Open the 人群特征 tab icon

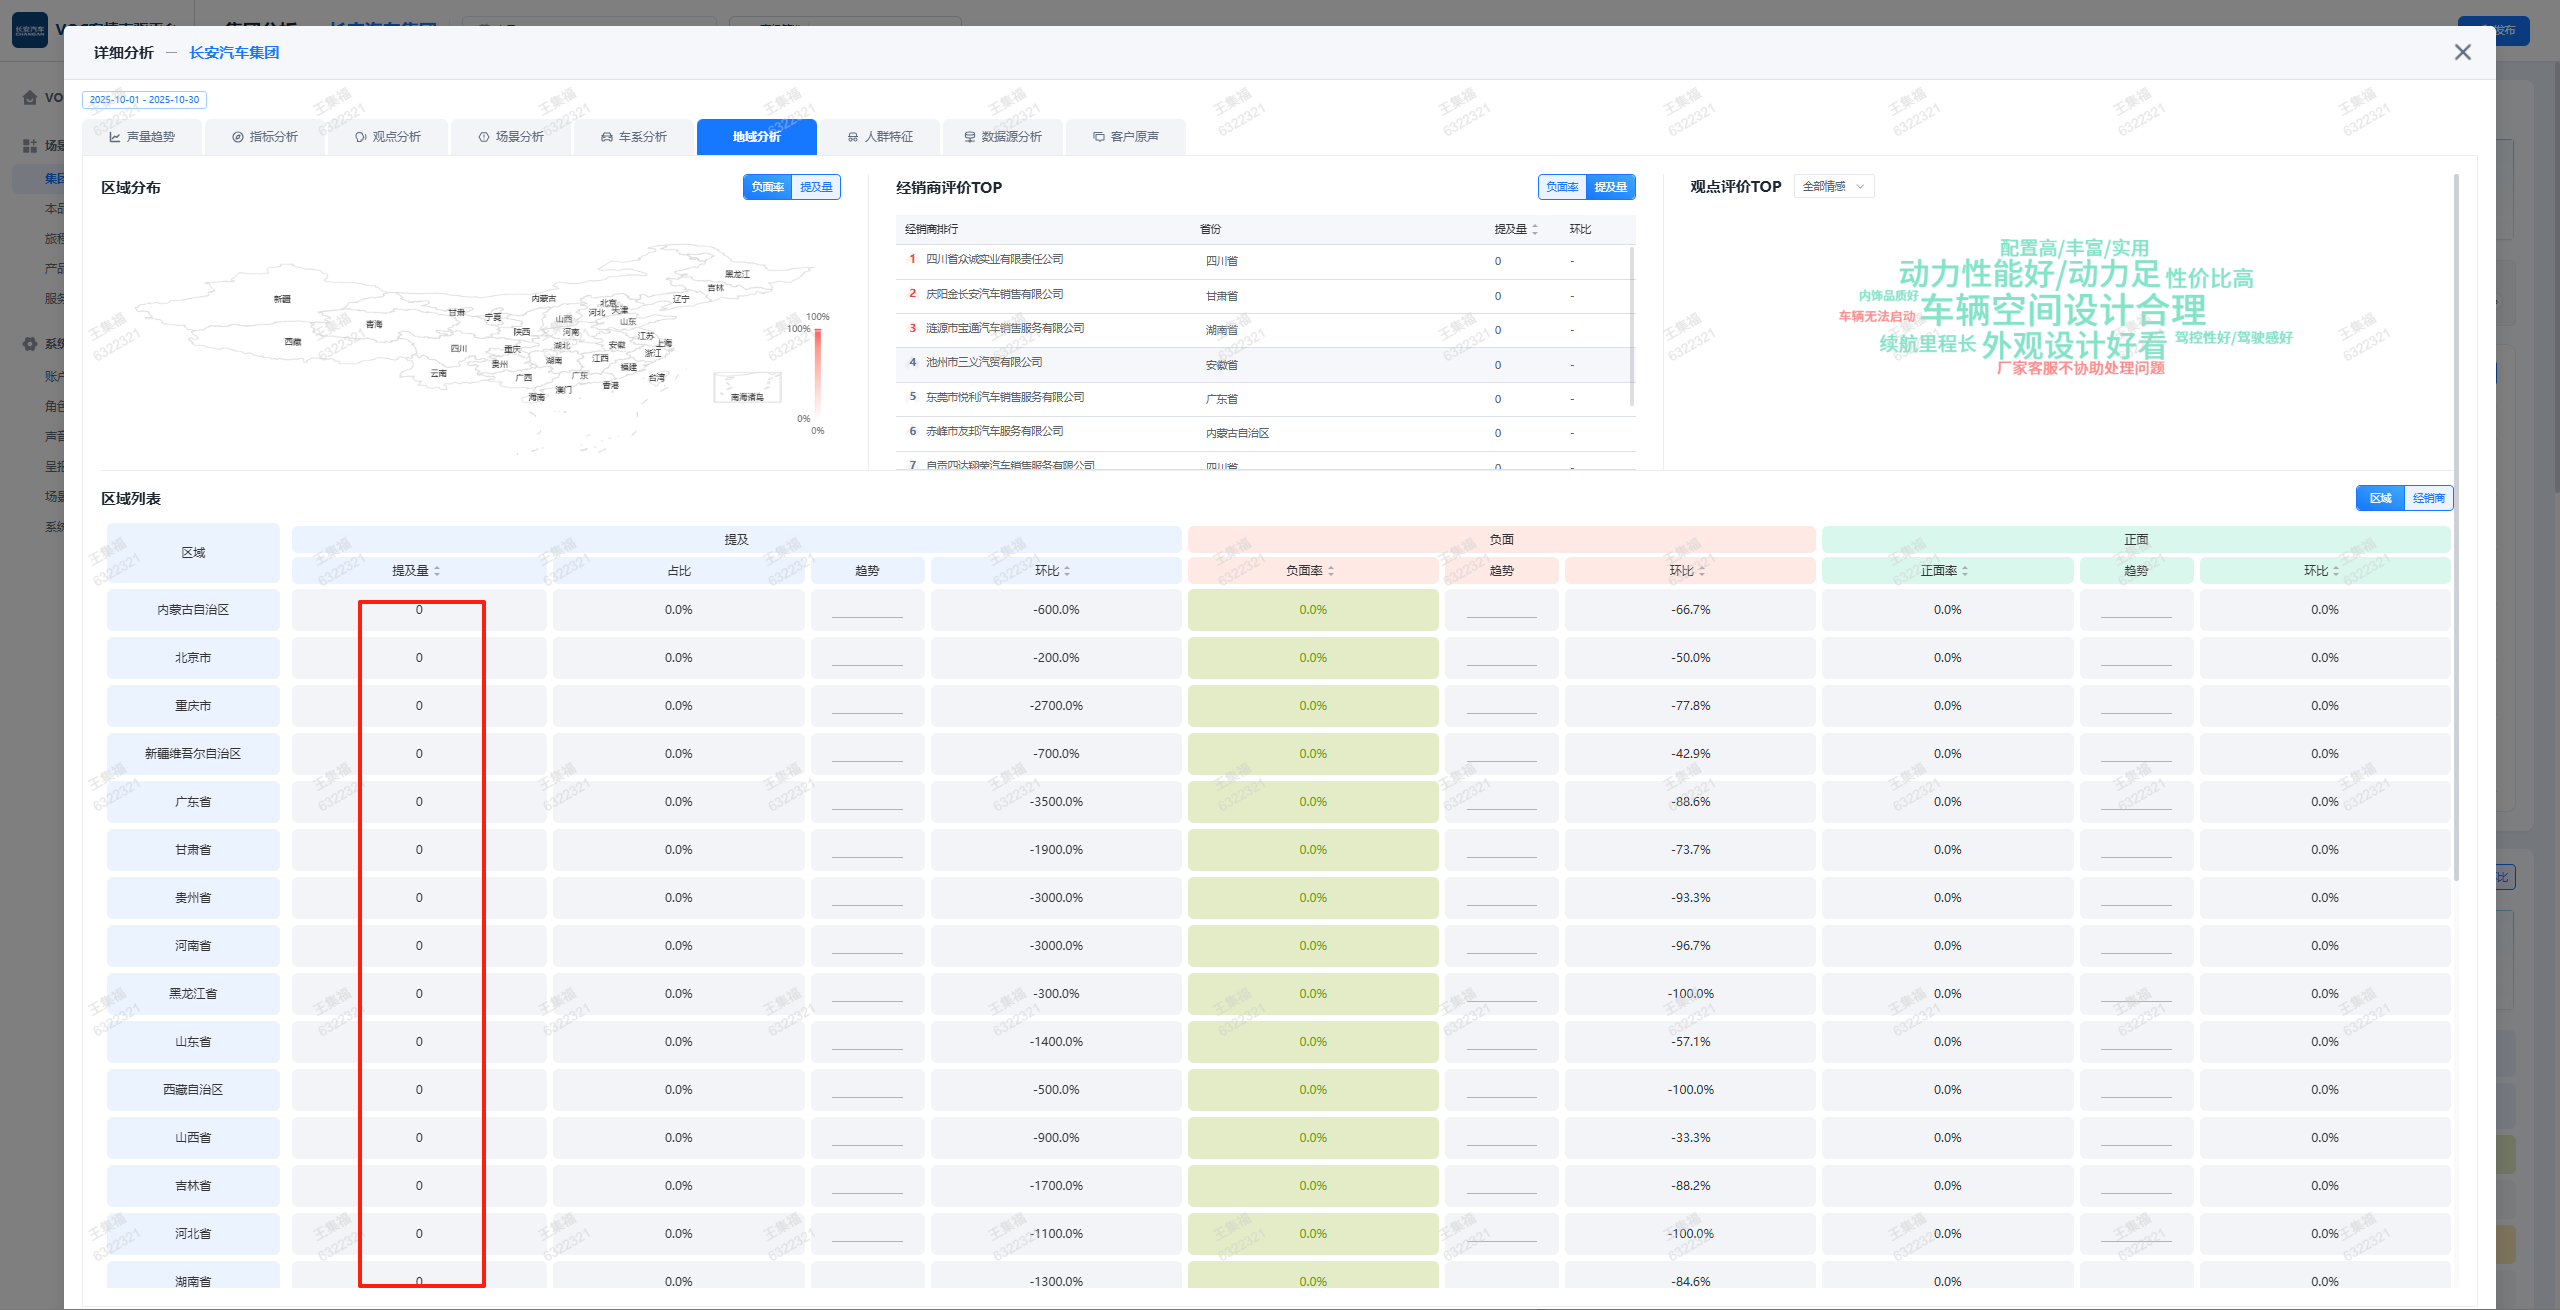point(853,137)
